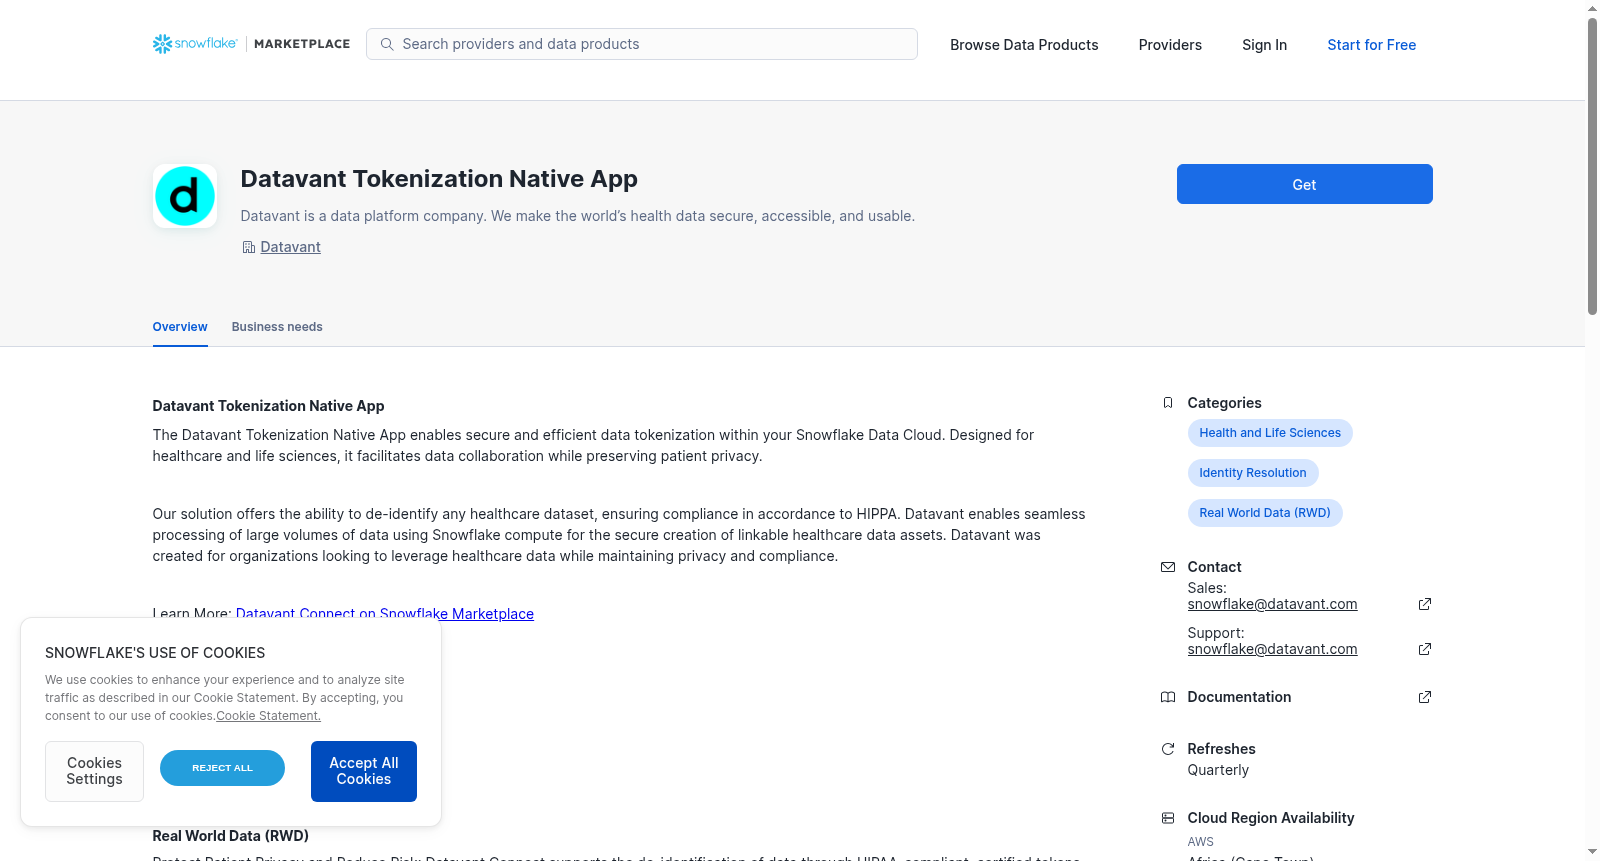
Task: Click the AWS region label
Action: tap(1200, 842)
